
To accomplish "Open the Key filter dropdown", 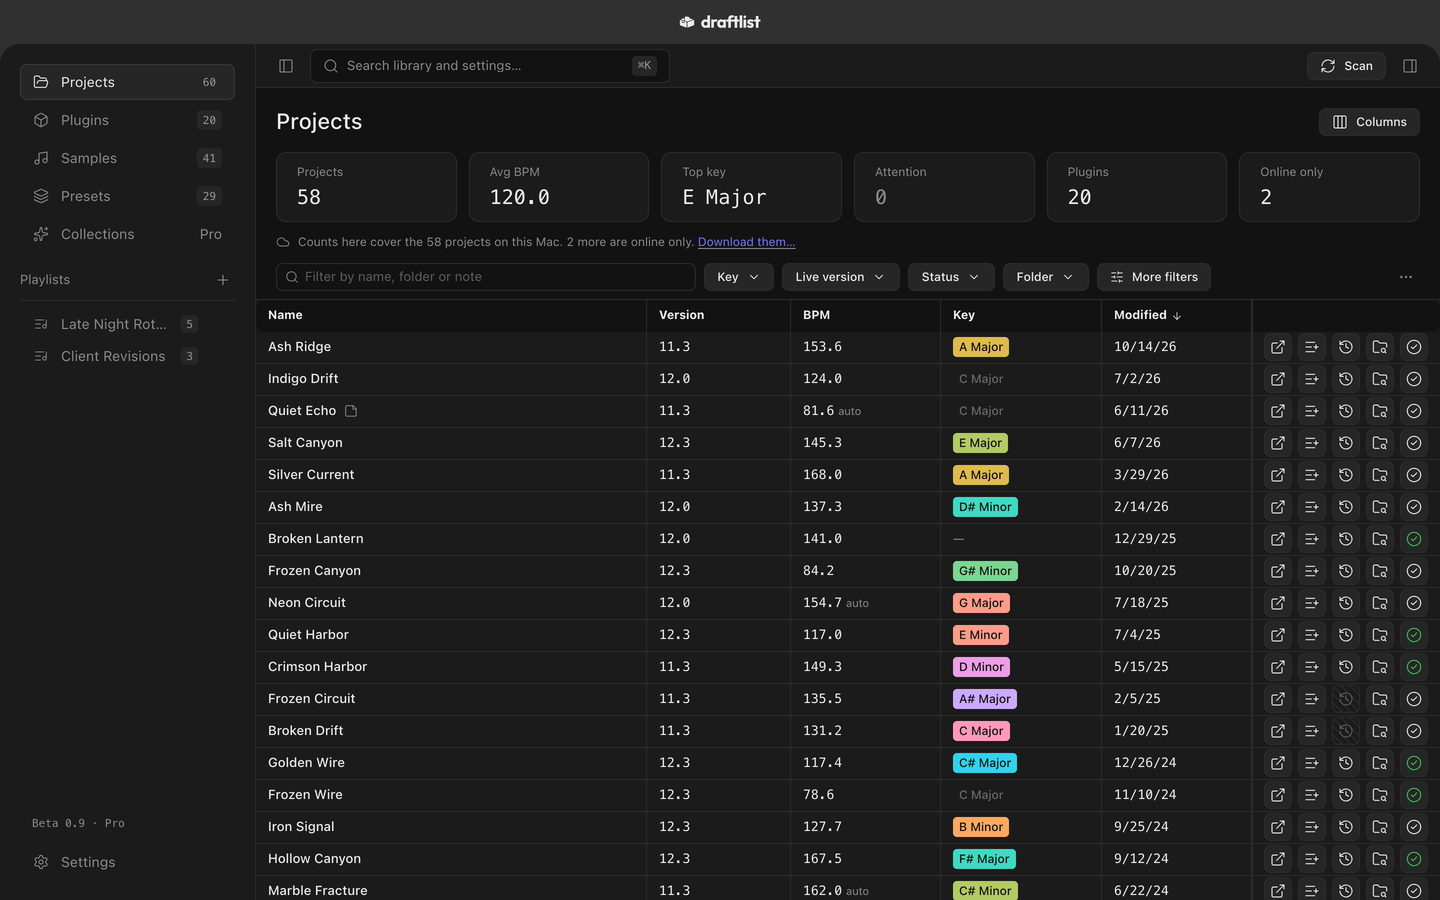I will click(x=738, y=277).
